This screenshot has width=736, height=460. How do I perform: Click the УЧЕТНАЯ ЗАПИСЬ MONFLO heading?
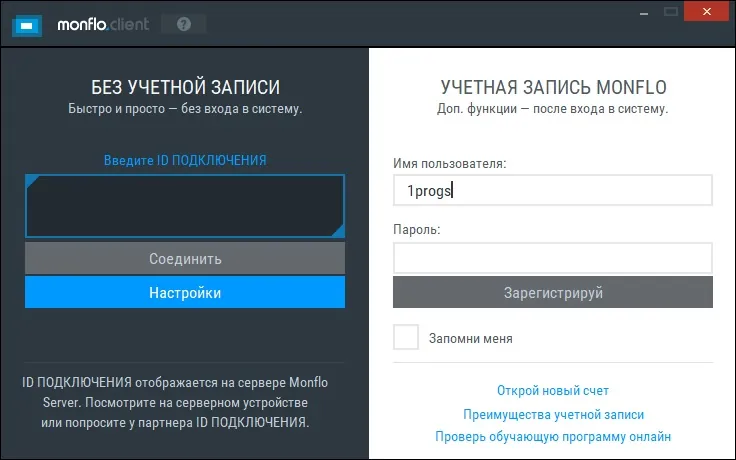[x=553, y=87]
